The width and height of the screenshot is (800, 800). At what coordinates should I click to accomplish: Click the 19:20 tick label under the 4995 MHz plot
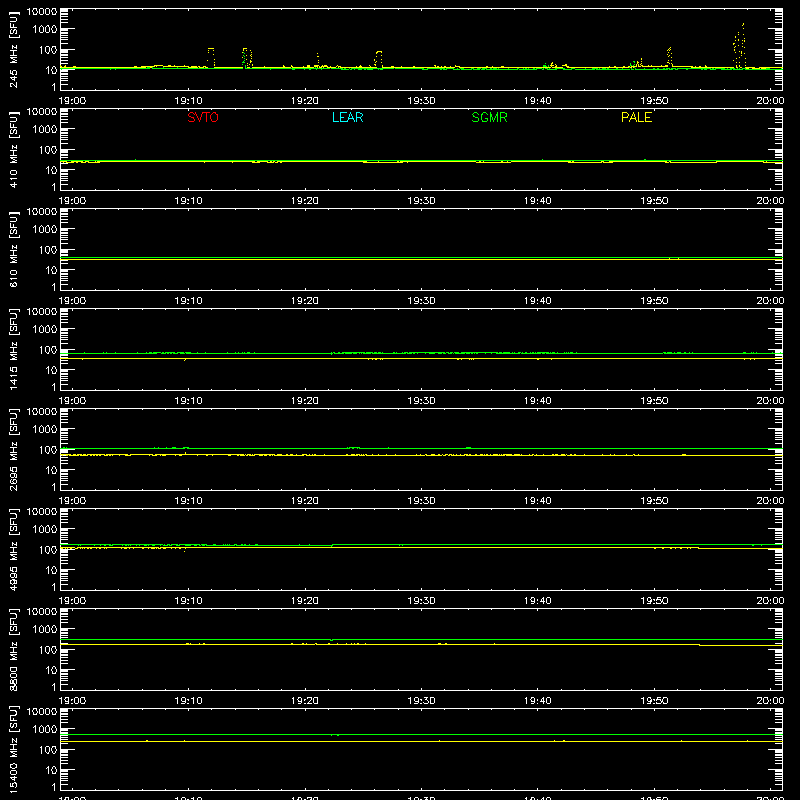coord(305,601)
